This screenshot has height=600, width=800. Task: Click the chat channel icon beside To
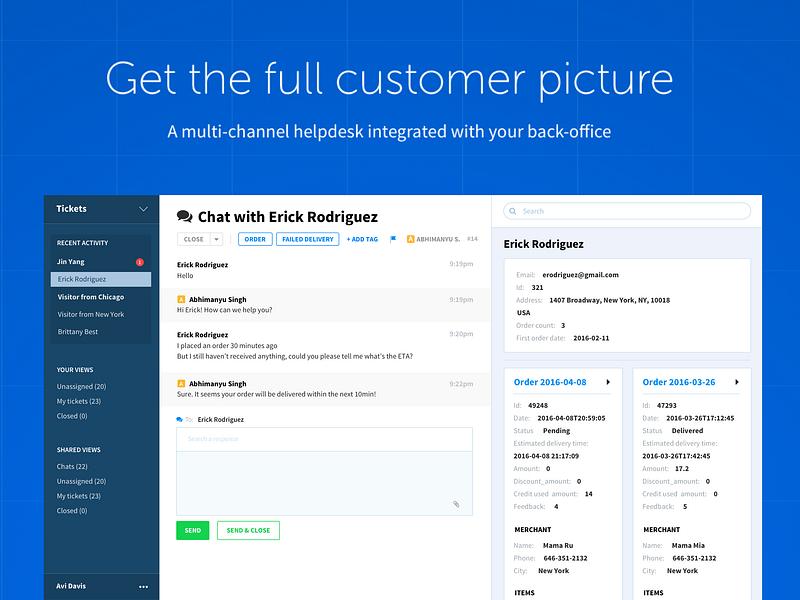click(x=180, y=419)
